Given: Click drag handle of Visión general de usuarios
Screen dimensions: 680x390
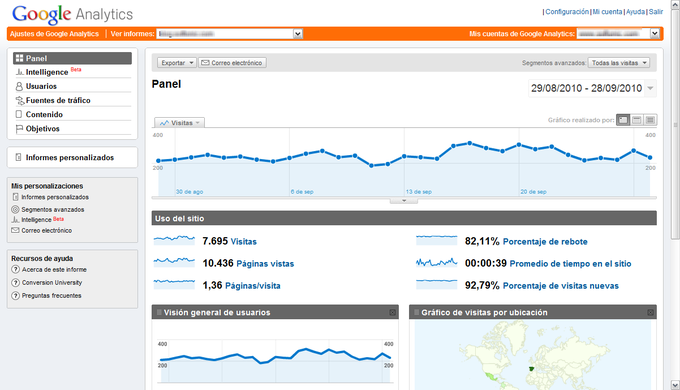Looking at the screenshot, I should click(x=159, y=312).
